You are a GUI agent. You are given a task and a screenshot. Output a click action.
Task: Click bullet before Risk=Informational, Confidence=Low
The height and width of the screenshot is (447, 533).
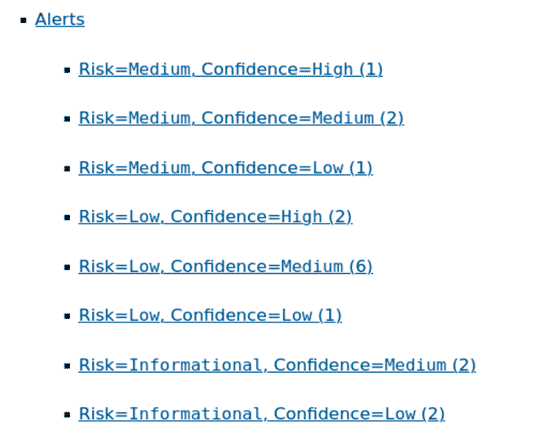pos(67,415)
